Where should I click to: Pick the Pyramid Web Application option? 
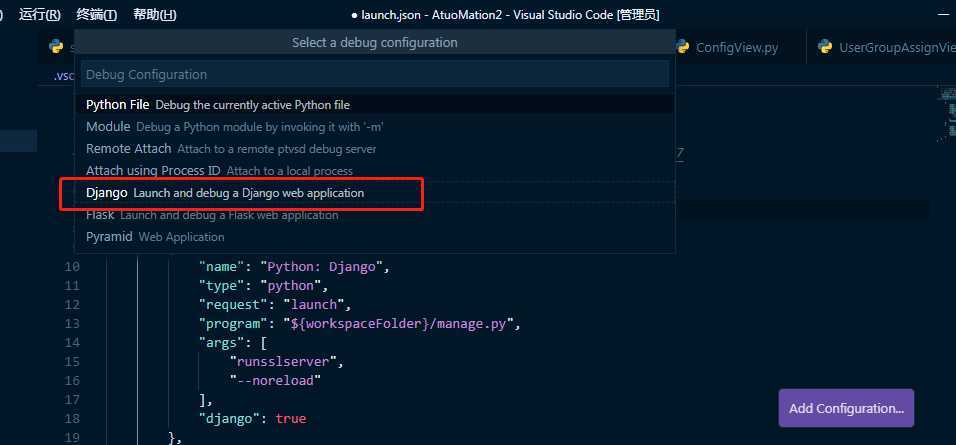coord(374,237)
